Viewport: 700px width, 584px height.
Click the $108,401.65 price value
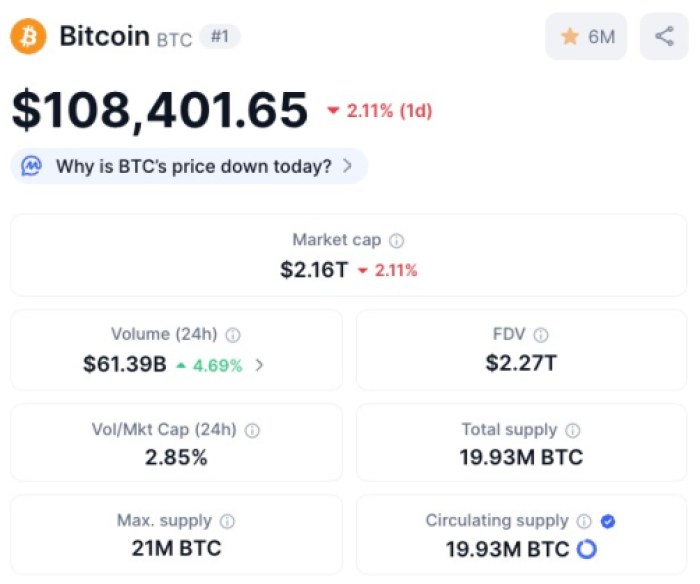pyautogui.click(x=160, y=110)
